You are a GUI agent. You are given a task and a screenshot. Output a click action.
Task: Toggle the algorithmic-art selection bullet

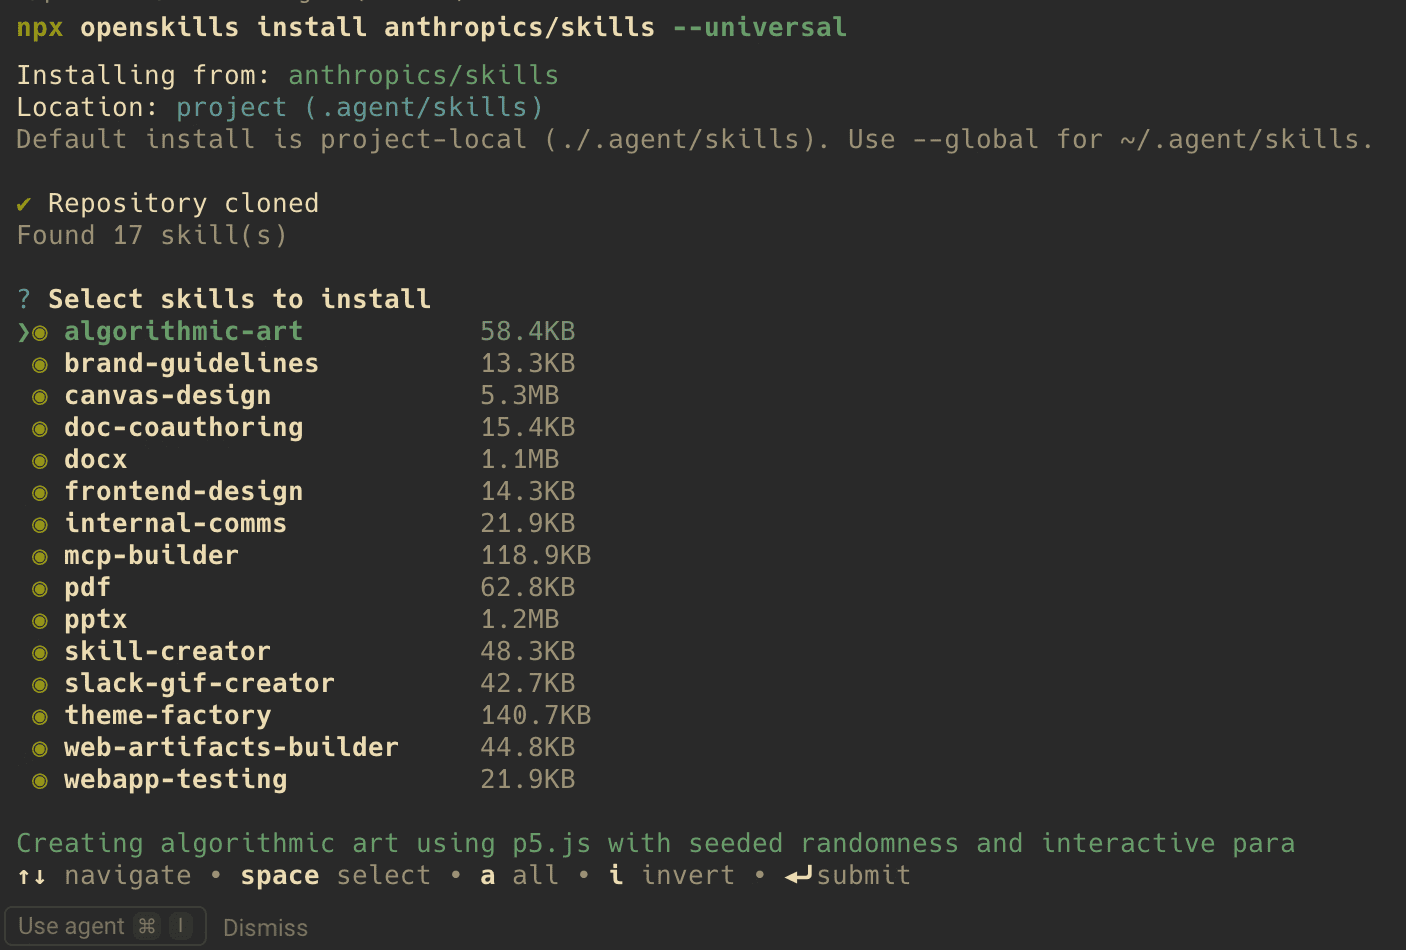pos(40,332)
